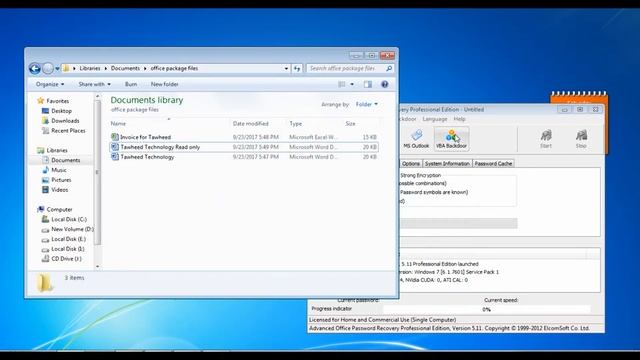The height and width of the screenshot is (360, 640).
Task: Click the folder icon in details pane
Action: click(44, 282)
